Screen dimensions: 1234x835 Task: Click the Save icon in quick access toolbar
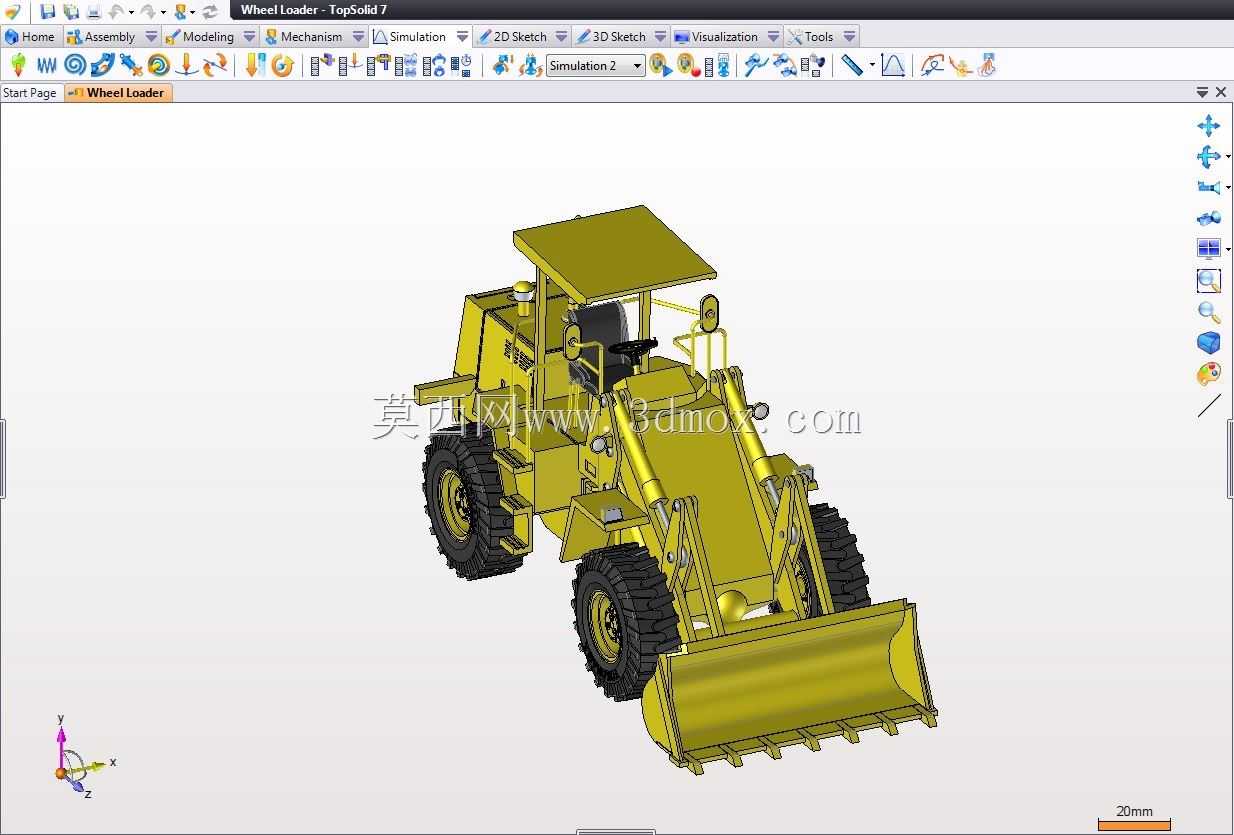[x=48, y=11]
